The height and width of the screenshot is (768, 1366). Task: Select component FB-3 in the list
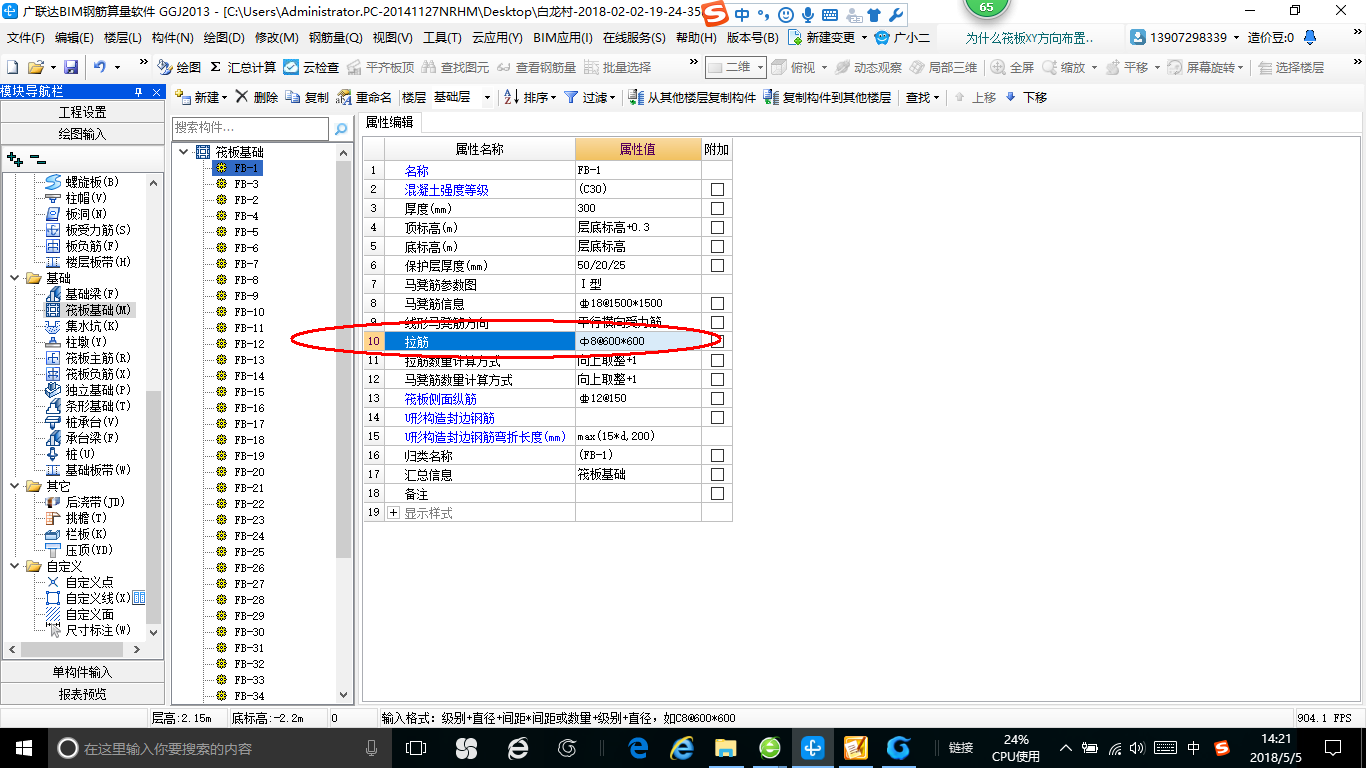[246, 184]
